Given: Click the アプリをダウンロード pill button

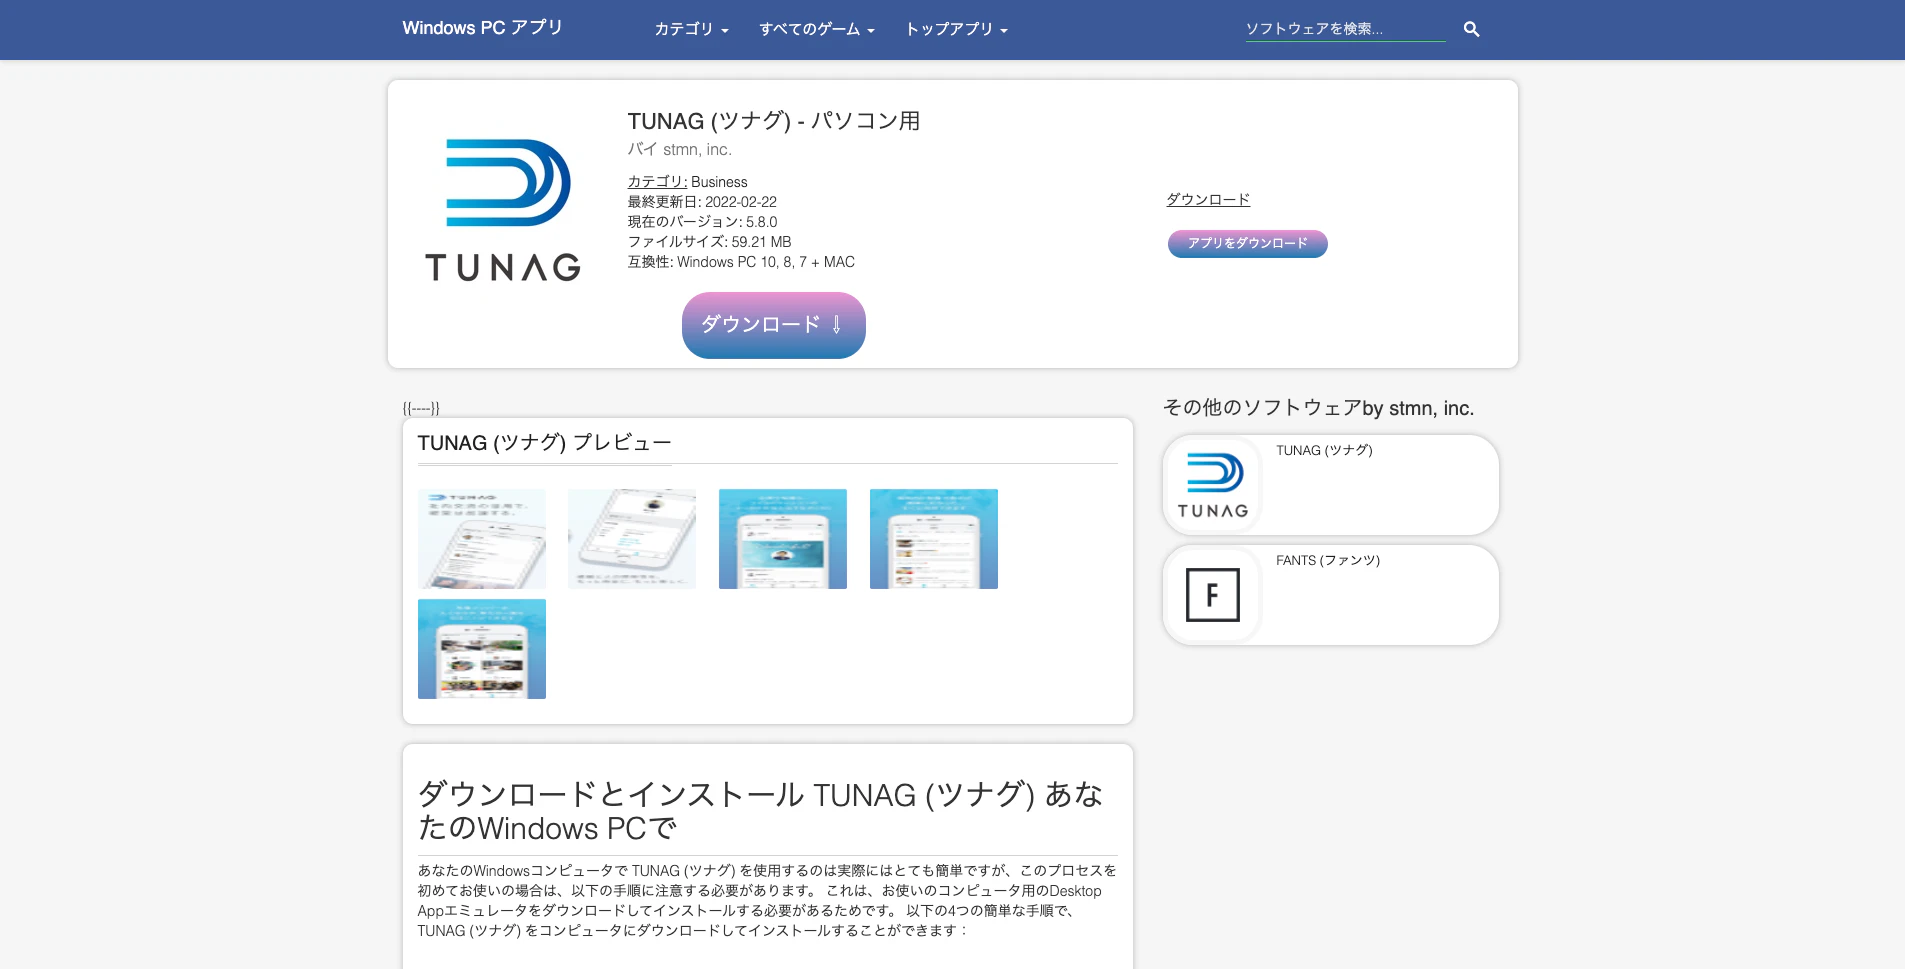Looking at the screenshot, I should (x=1247, y=244).
